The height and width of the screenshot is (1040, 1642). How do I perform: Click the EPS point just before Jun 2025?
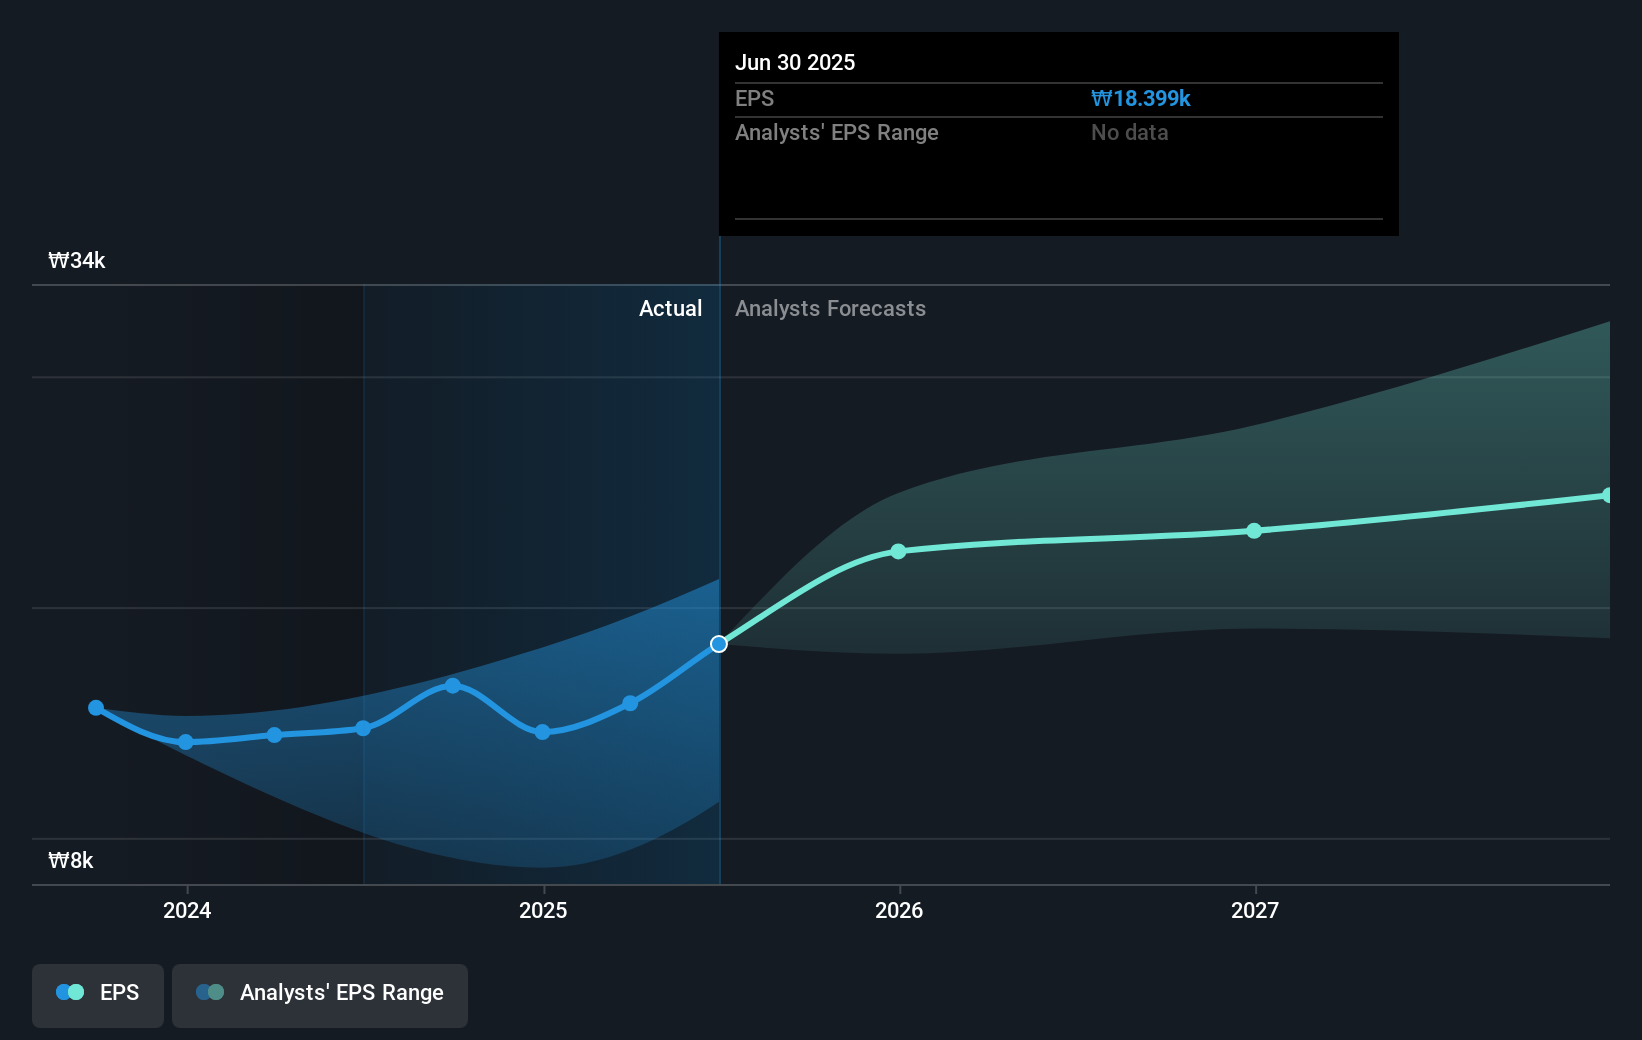tap(630, 704)
